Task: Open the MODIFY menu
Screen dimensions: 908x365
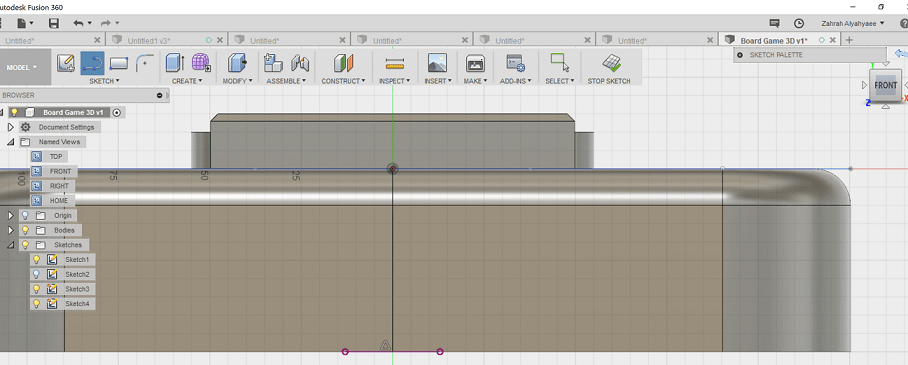Action: (237, 81)
